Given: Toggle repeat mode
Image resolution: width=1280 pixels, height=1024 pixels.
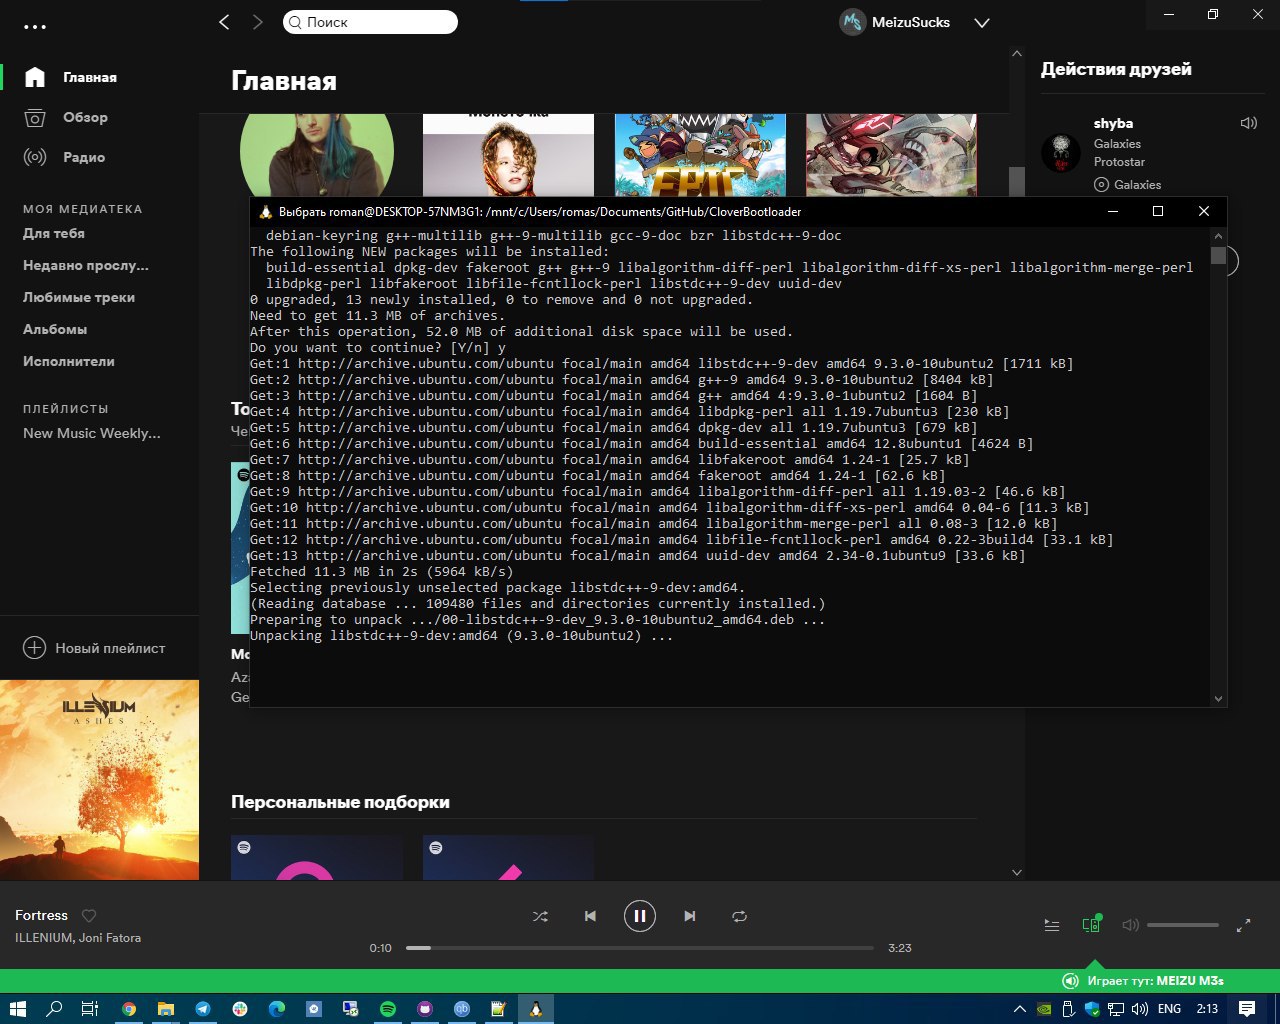Looking at the screenshot, I should coord(740,916).
